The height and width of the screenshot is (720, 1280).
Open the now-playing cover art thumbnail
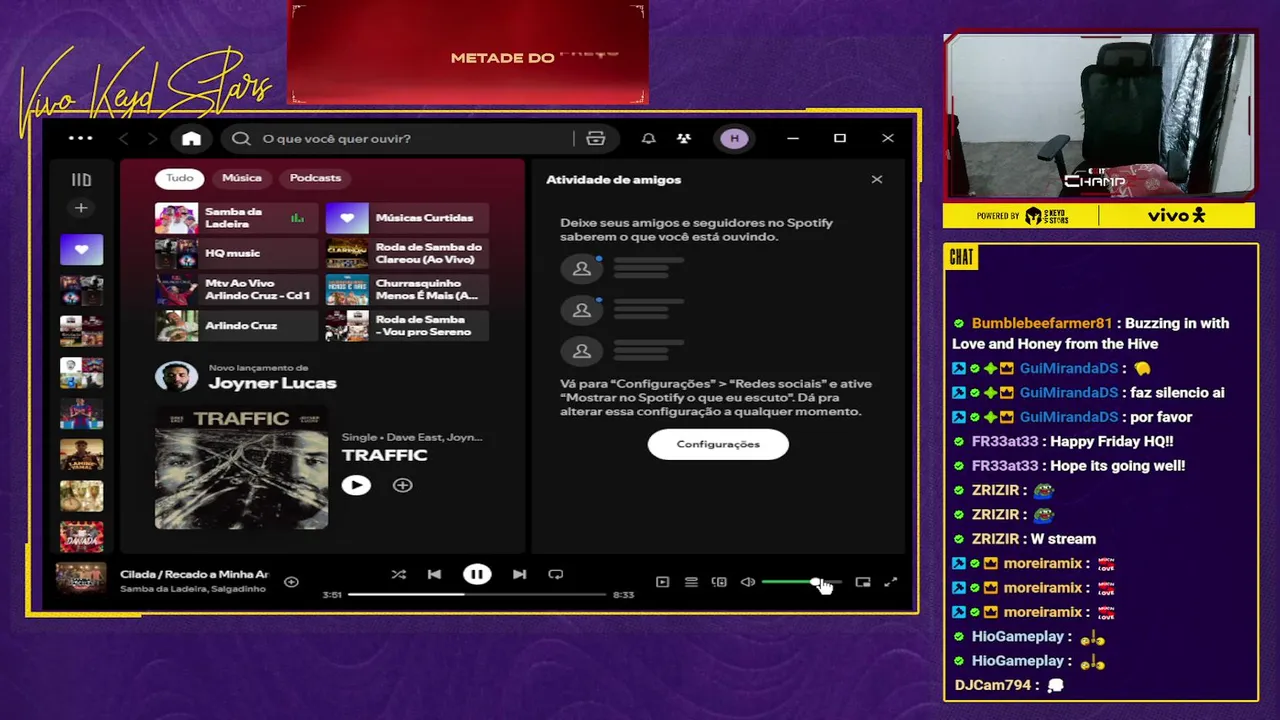(81, 578)
